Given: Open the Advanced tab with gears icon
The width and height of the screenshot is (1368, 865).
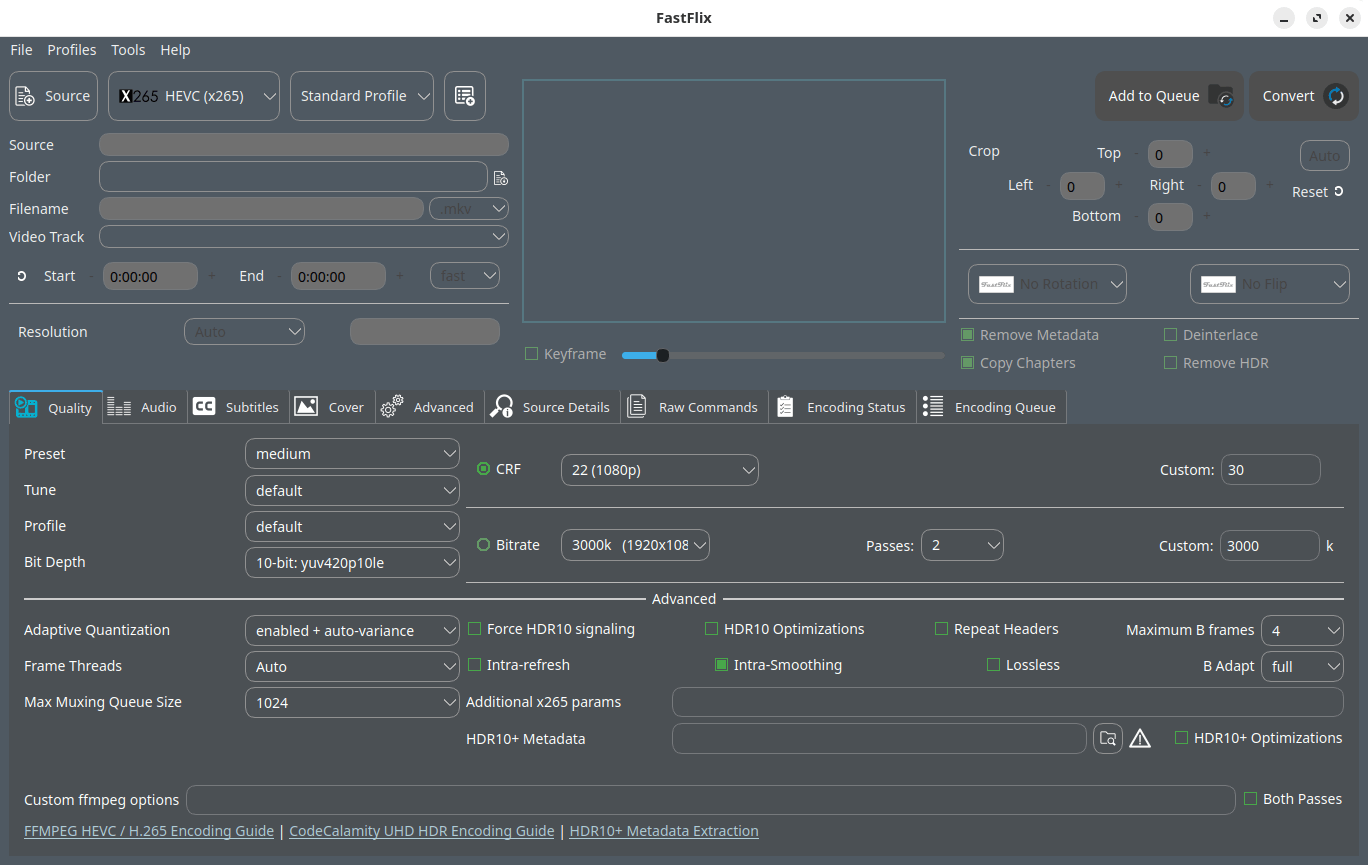Looking at the screenshot, I should point(430,407).
